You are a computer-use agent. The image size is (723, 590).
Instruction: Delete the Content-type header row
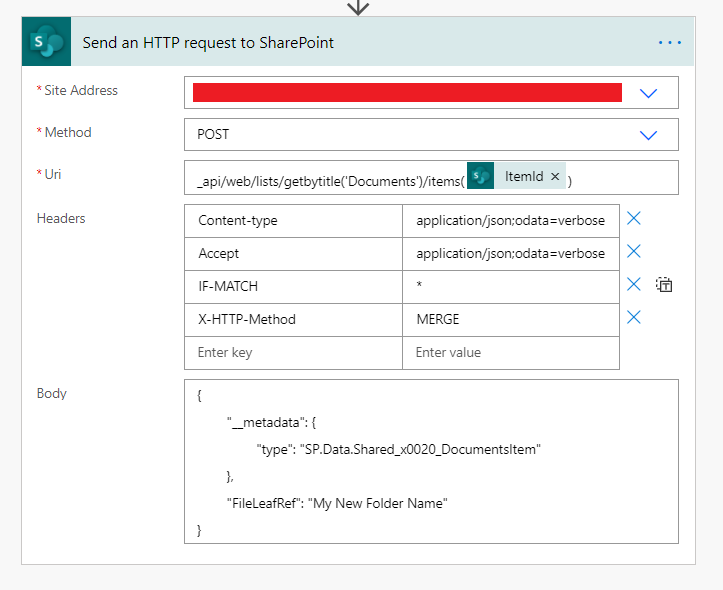(634, 218)
